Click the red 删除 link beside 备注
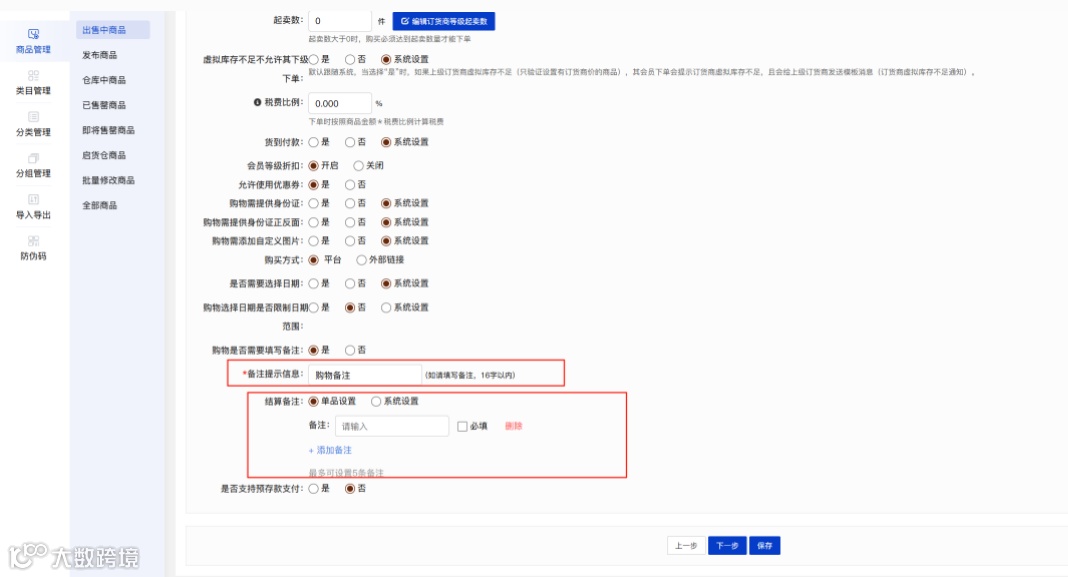 click(x=514, y=426)
